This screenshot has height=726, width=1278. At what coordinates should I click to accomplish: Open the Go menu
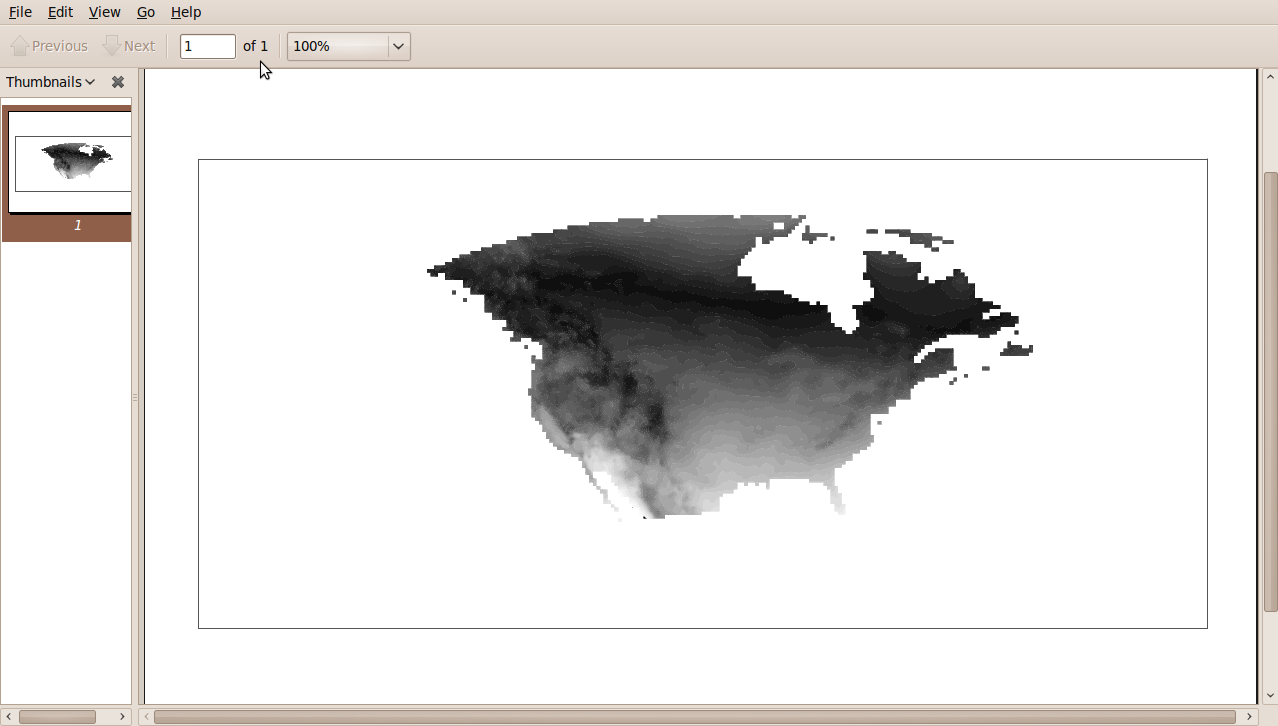(x=146, y=12)
